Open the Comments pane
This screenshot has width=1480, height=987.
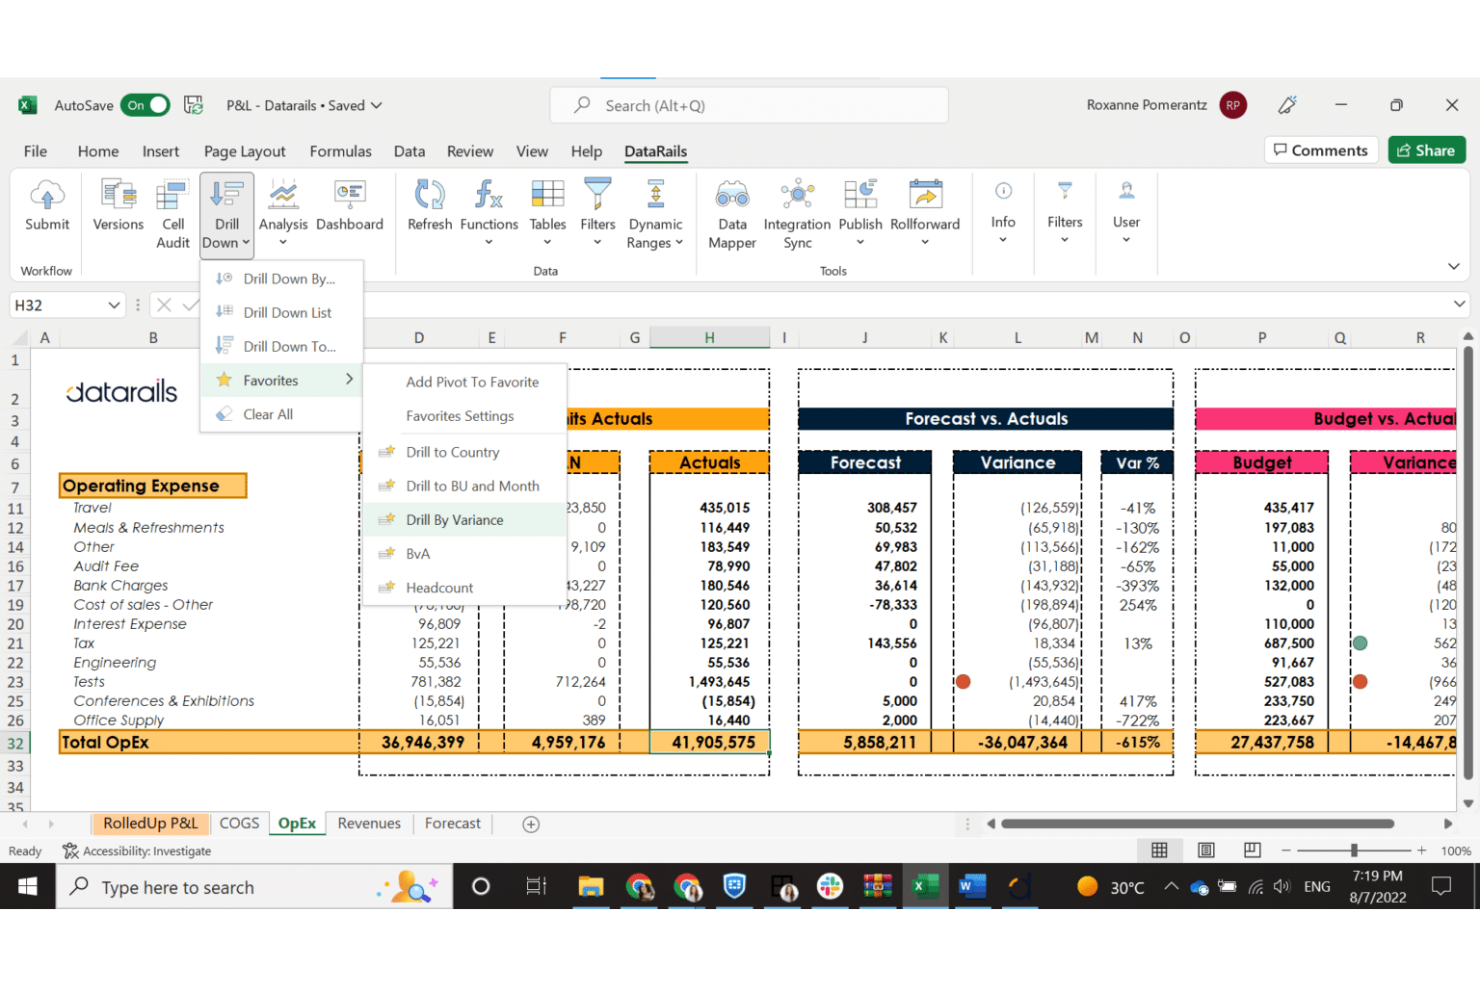tap(1321, 150)
